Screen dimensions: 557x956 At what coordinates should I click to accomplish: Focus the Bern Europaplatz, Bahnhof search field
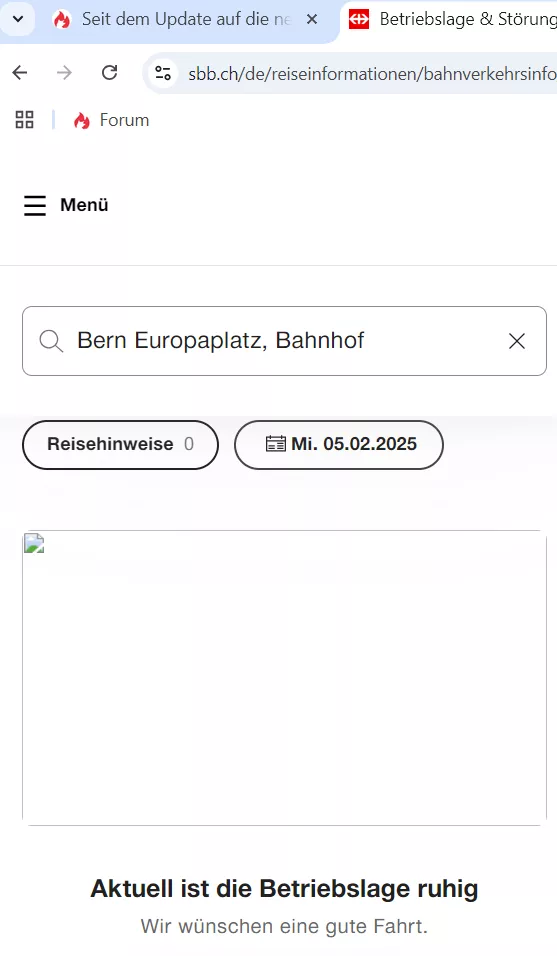[x=284, y=341]
